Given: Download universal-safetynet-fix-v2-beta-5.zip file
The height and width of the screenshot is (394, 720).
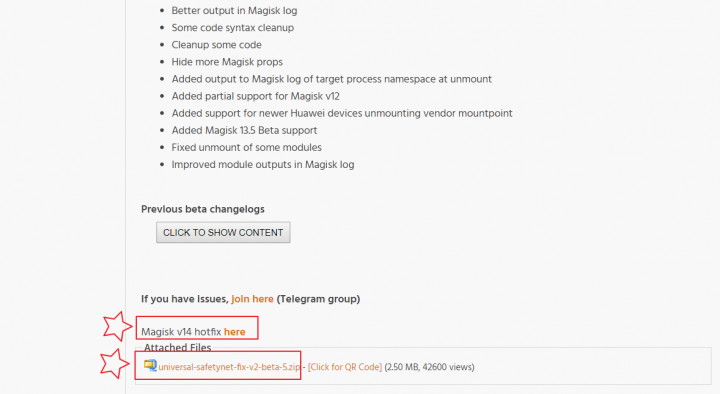Looking at the screenshot, I should 229,367.
